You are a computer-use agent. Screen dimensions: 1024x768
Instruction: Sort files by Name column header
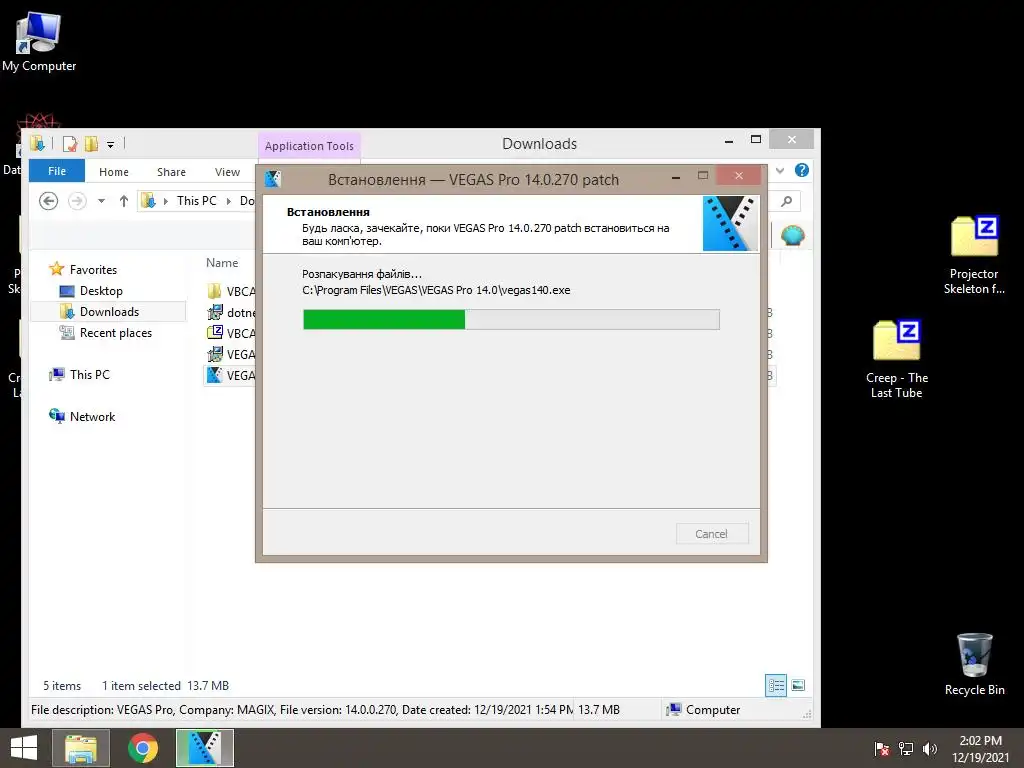(222, 263)
